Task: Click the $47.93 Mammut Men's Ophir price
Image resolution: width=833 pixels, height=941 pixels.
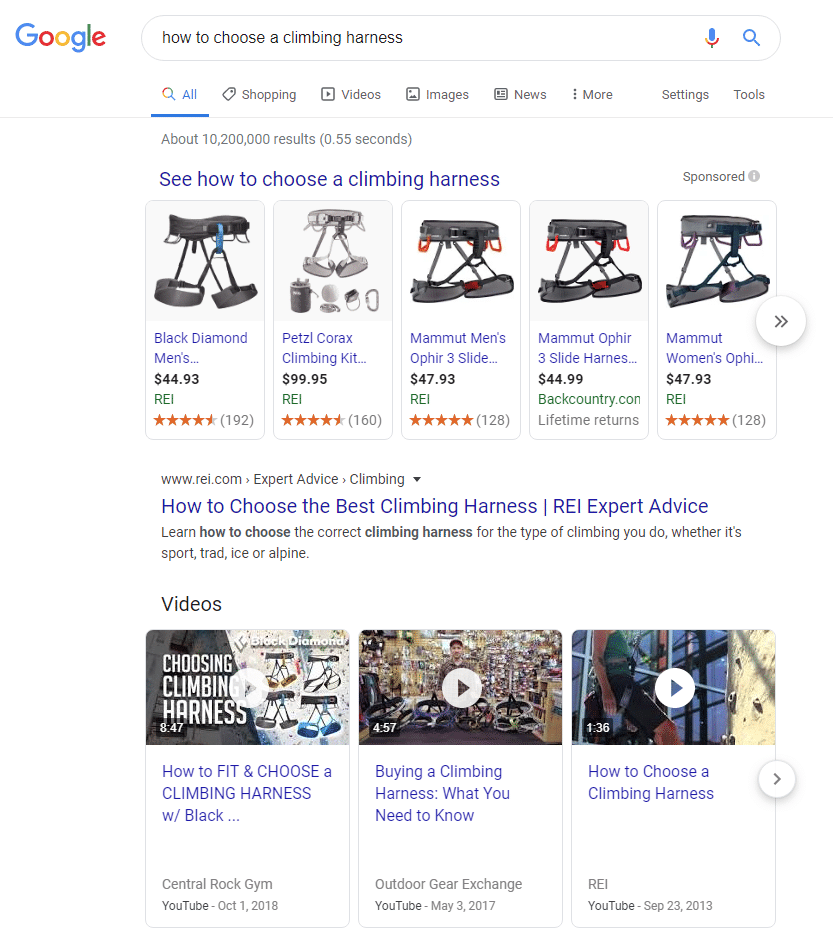Action: coord(433,379)
